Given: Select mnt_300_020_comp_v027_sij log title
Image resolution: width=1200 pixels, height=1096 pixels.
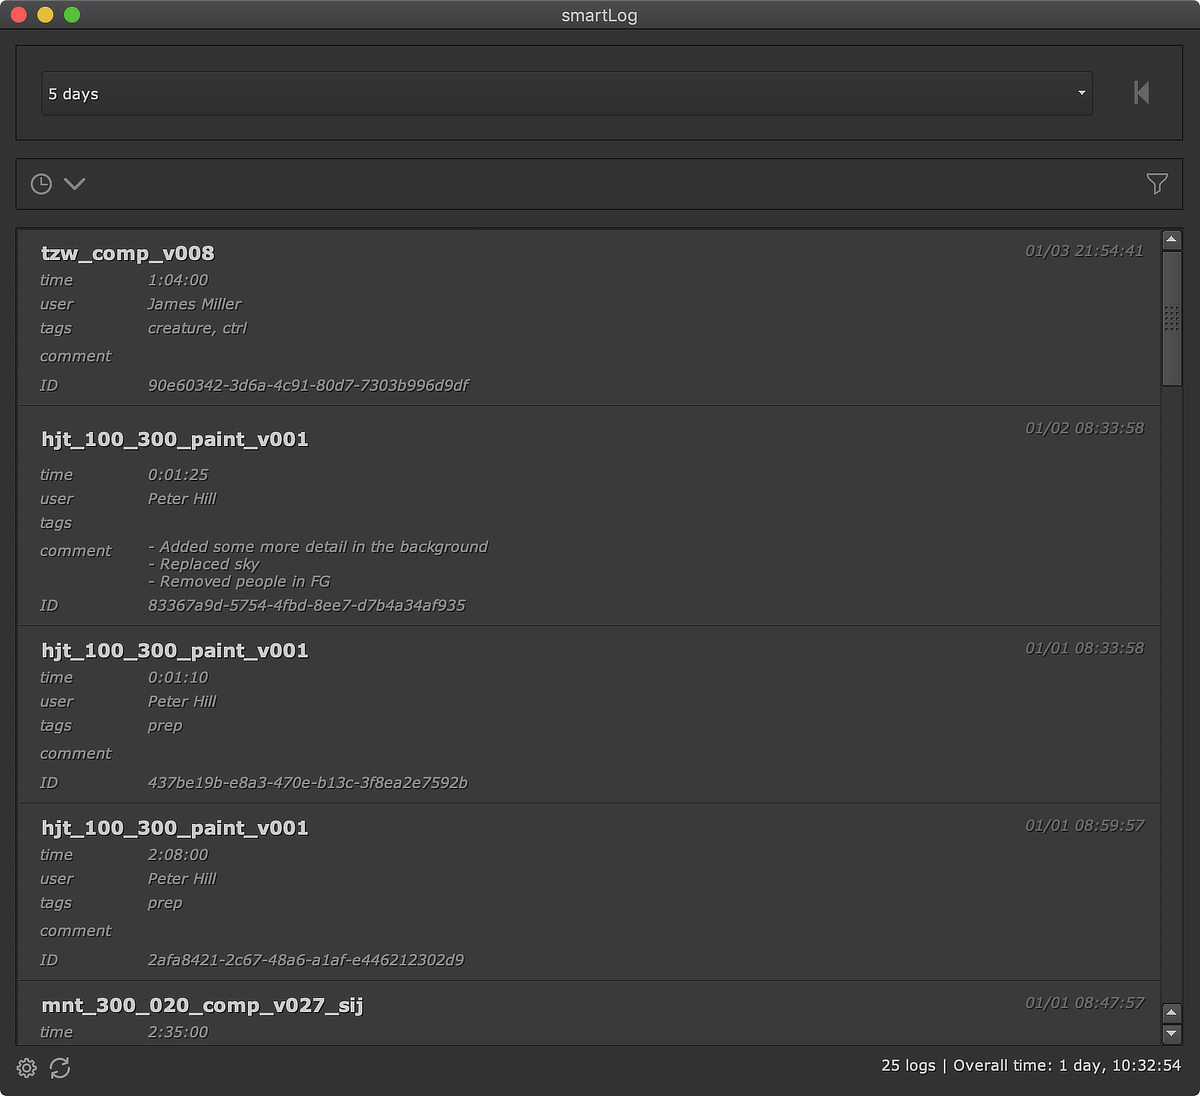Looking at the screenshot, I should coord(202,1005).
